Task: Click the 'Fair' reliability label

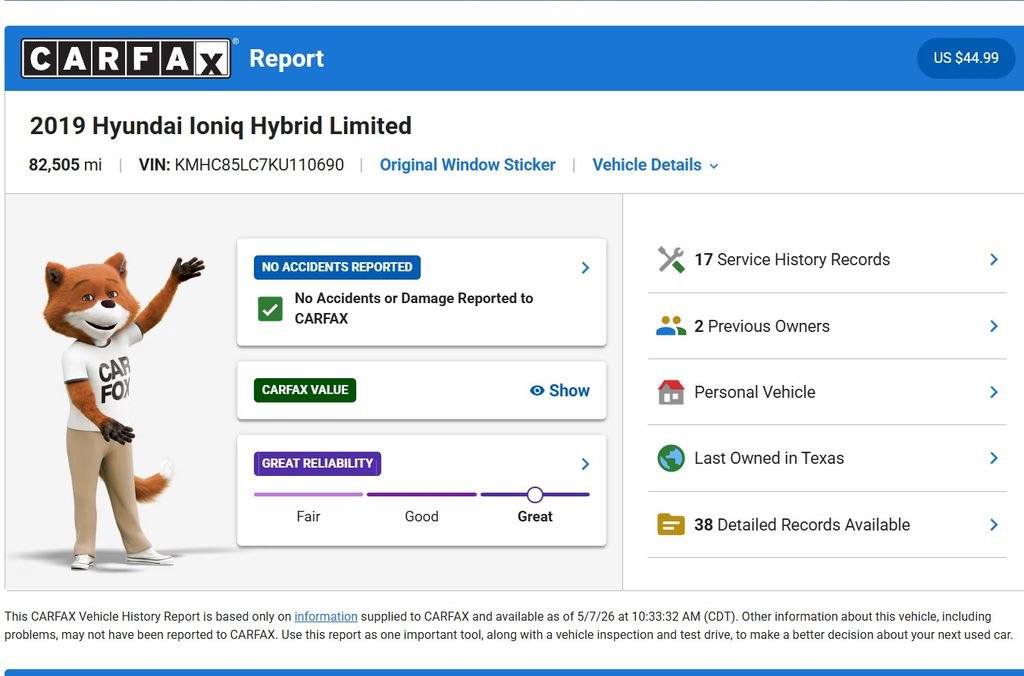Action: click(308, 517)
